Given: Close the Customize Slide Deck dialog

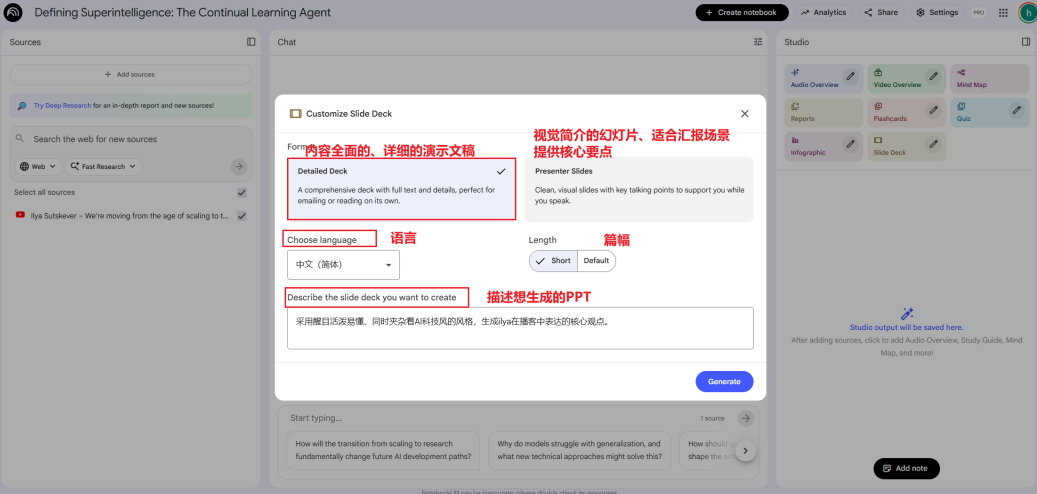Looking at the screenshot, I should tap(744, 114).
